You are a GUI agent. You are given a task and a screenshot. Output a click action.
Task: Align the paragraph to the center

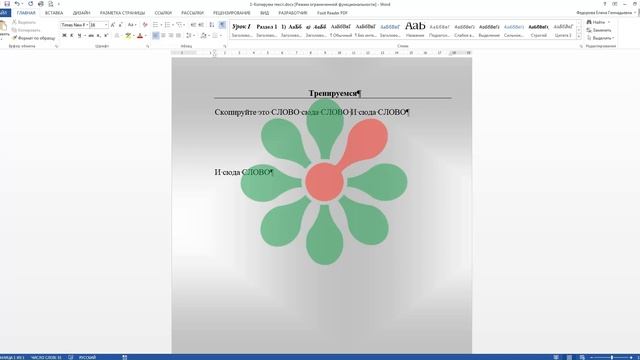[163, 36]
